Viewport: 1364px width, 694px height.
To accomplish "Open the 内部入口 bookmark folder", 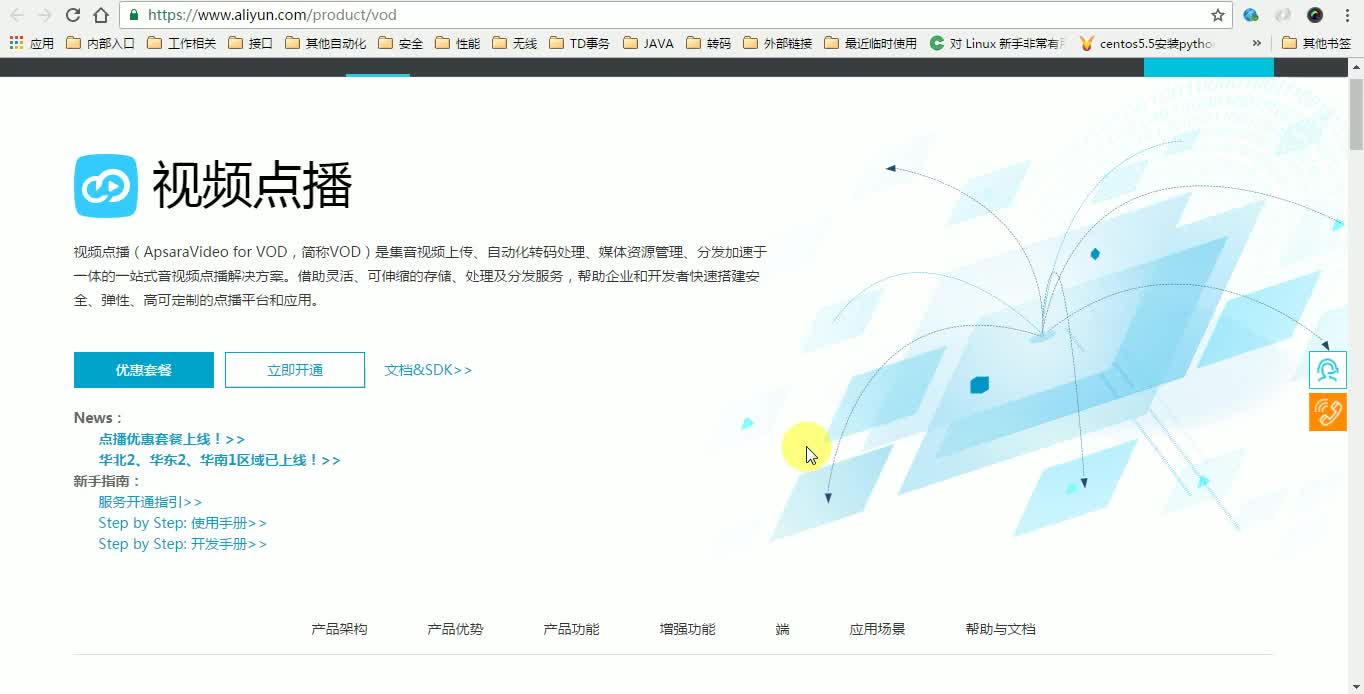I will (x=100, y=43).
